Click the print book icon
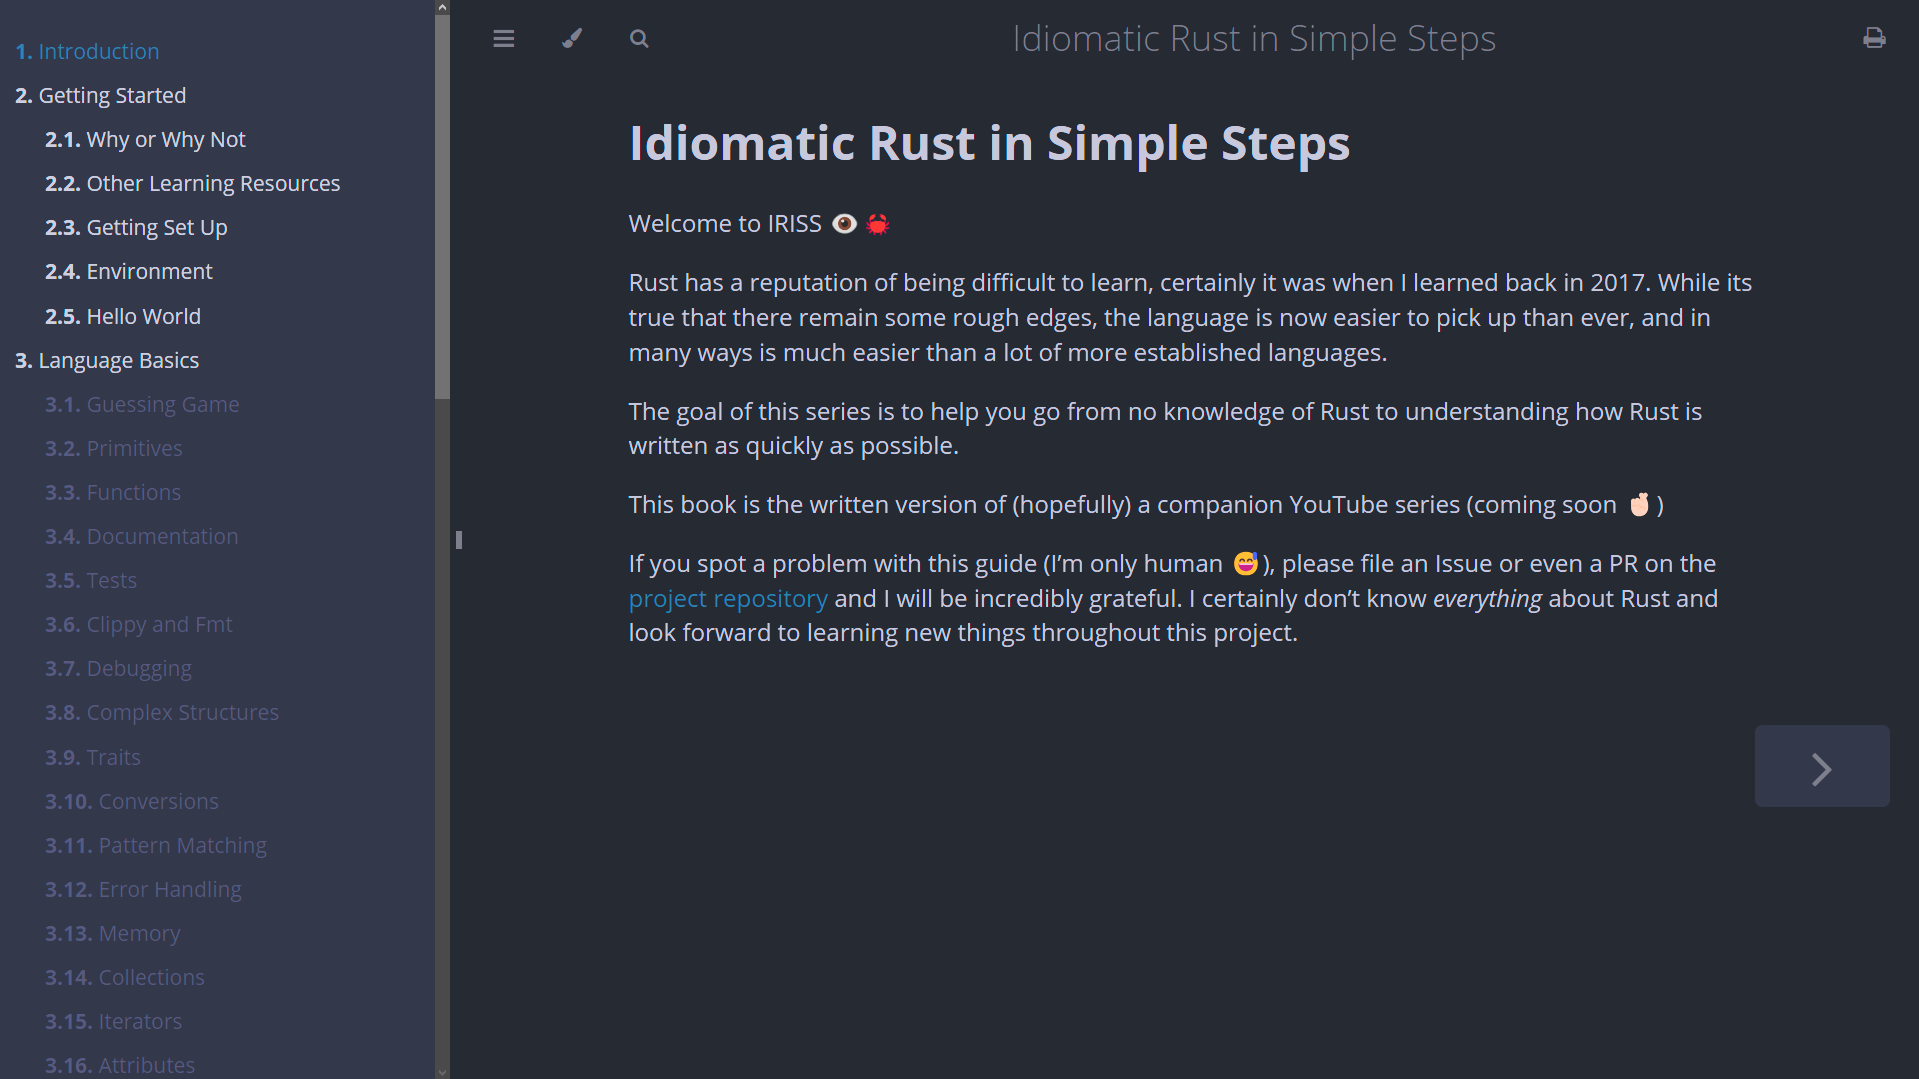 pyautogui.click(x=1874, y=39)
